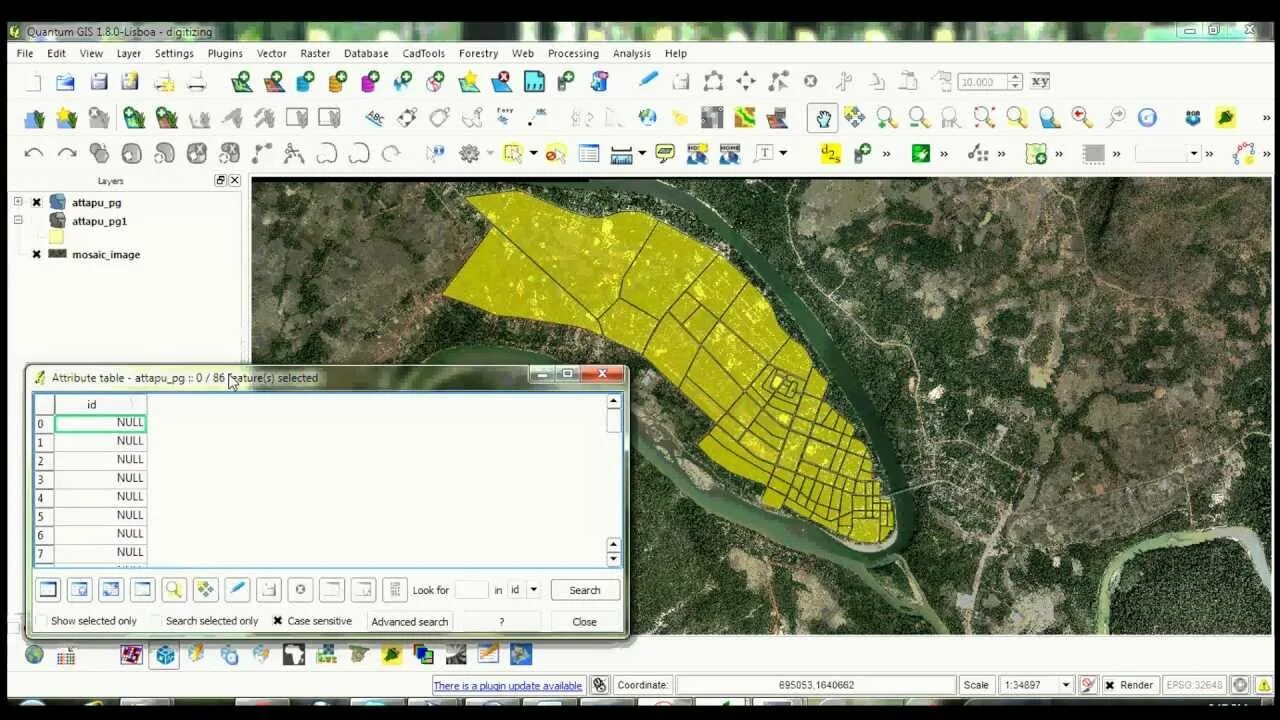Open the Vector menu
Viewport: 1280px width, 720px height.
(x=271, y=53)
